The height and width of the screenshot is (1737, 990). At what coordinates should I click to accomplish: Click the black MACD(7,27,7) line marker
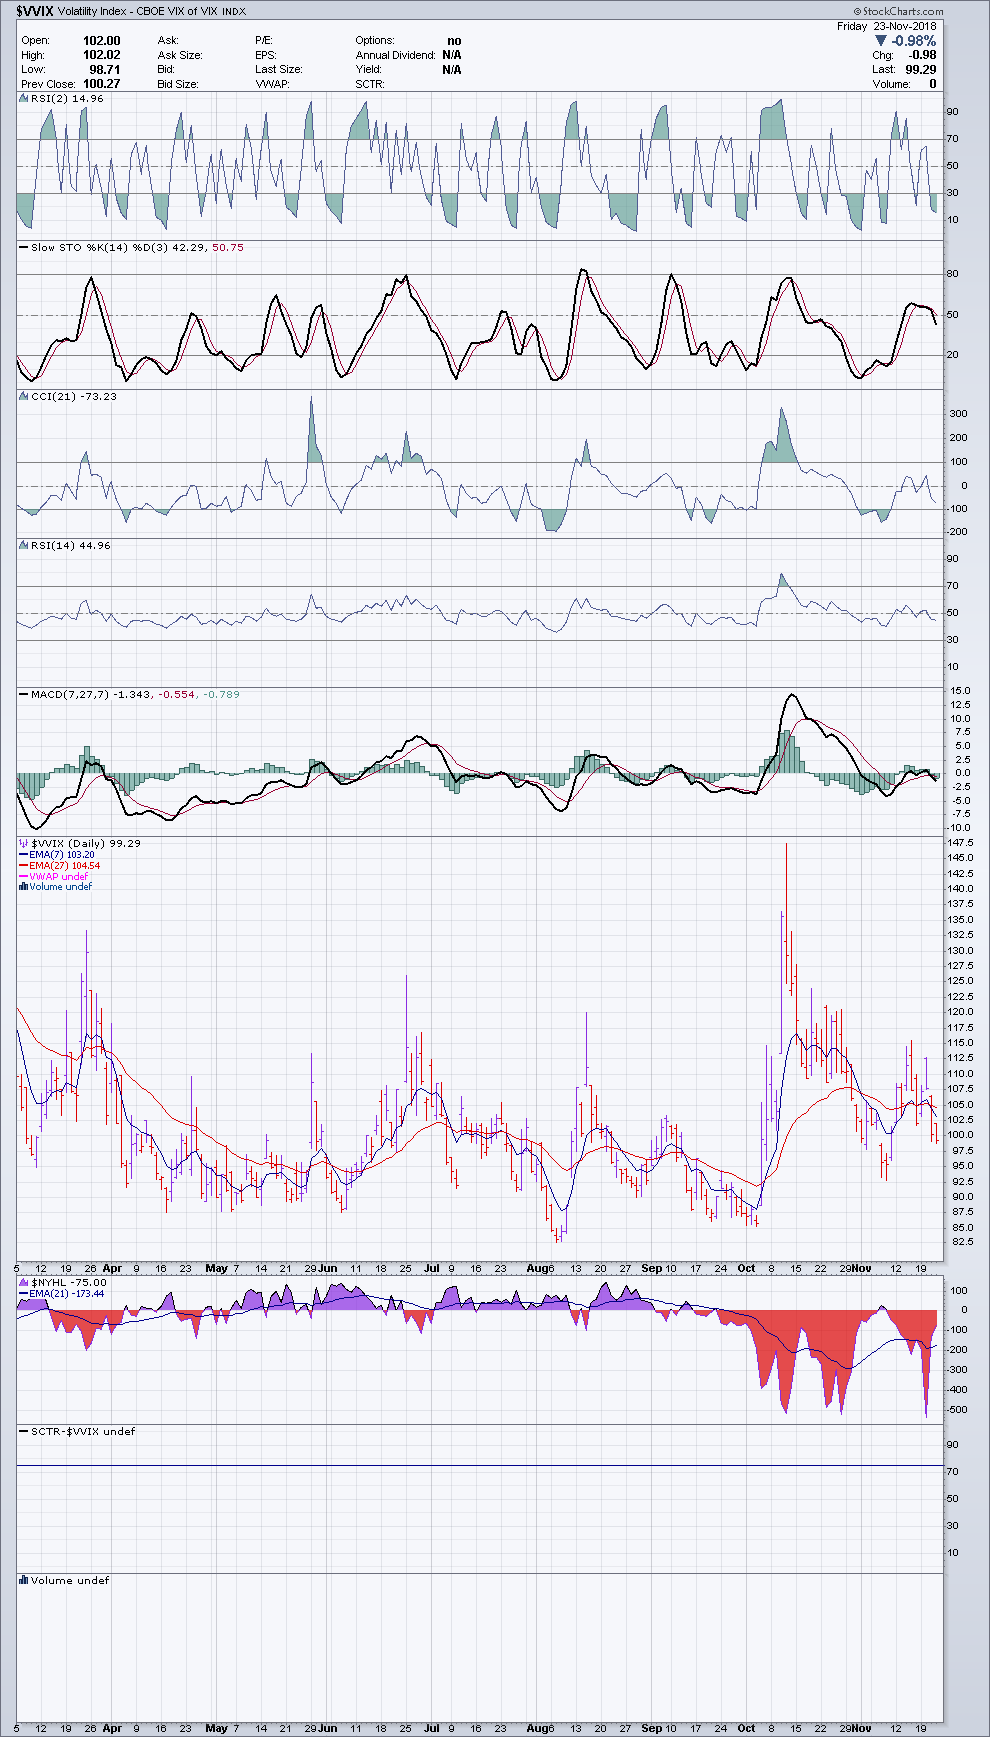24,695
